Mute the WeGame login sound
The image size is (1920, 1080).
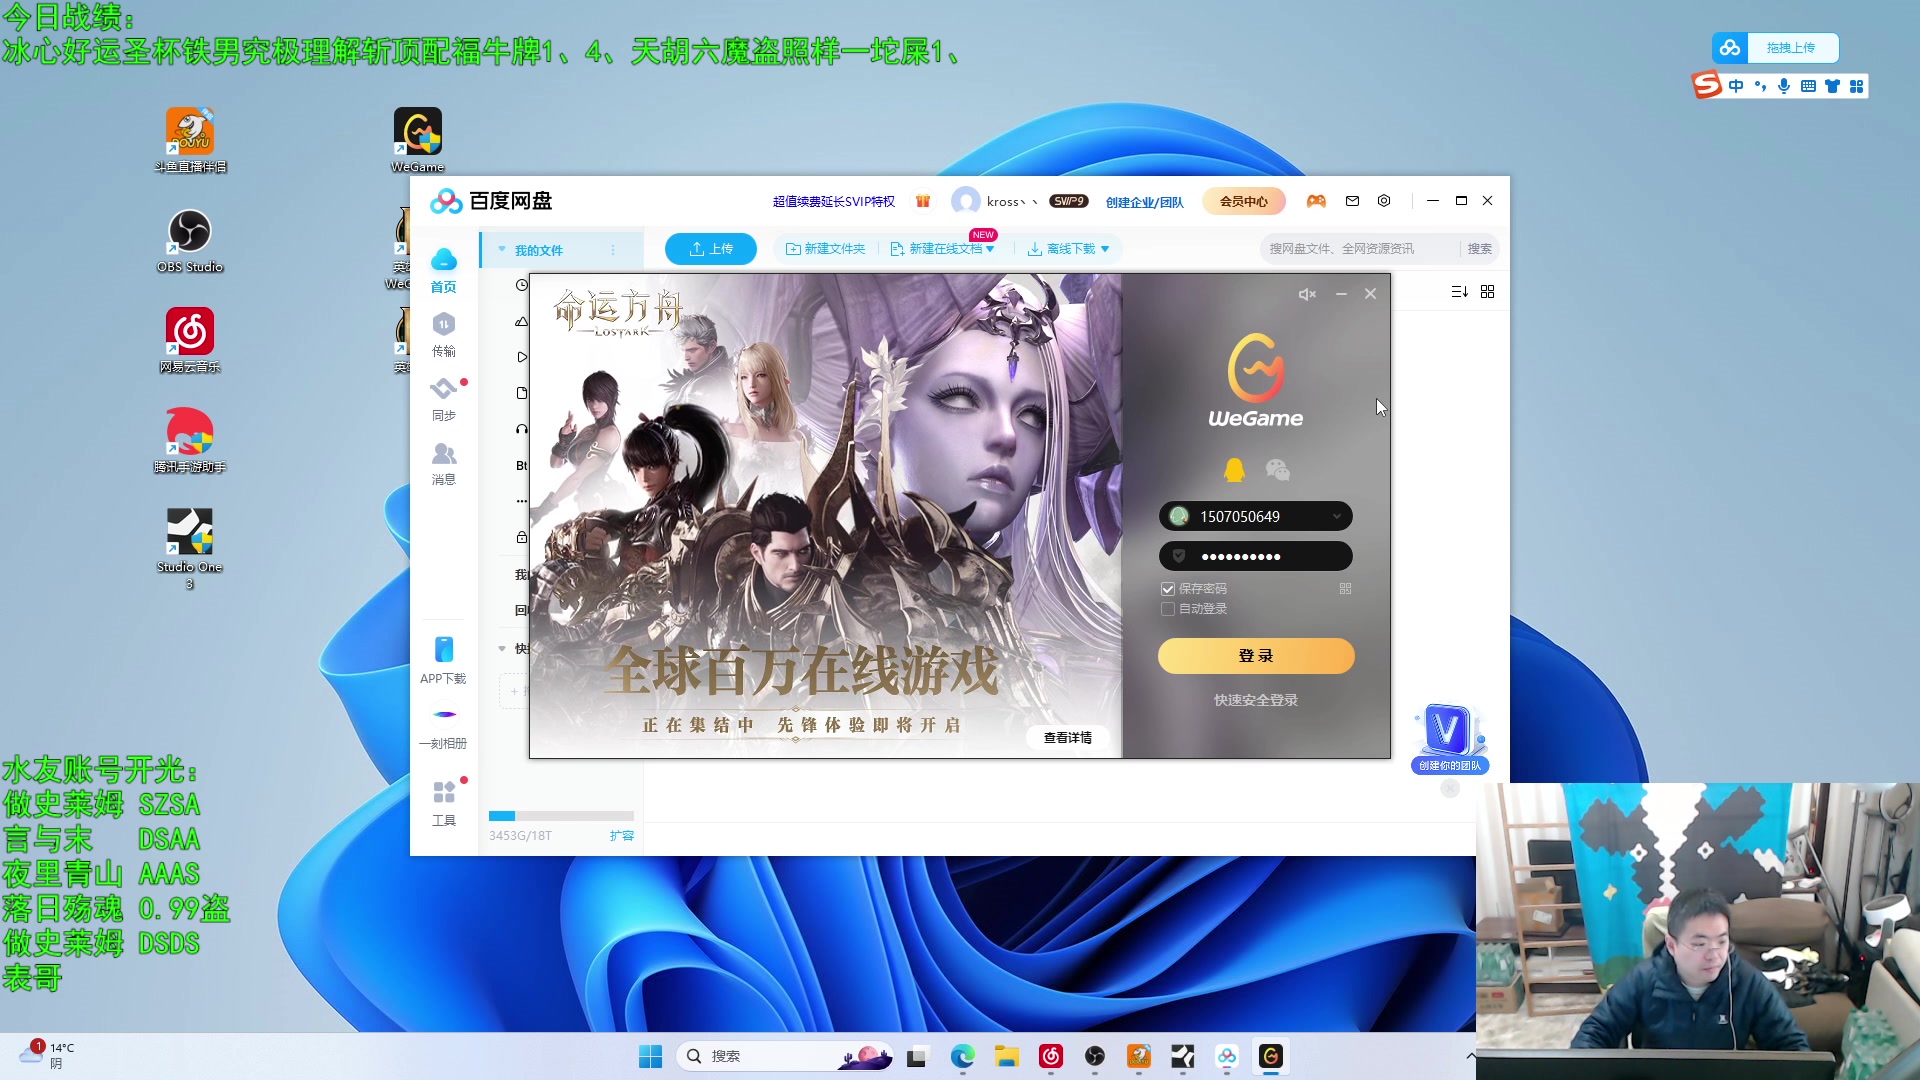[x=1307, y=294]
